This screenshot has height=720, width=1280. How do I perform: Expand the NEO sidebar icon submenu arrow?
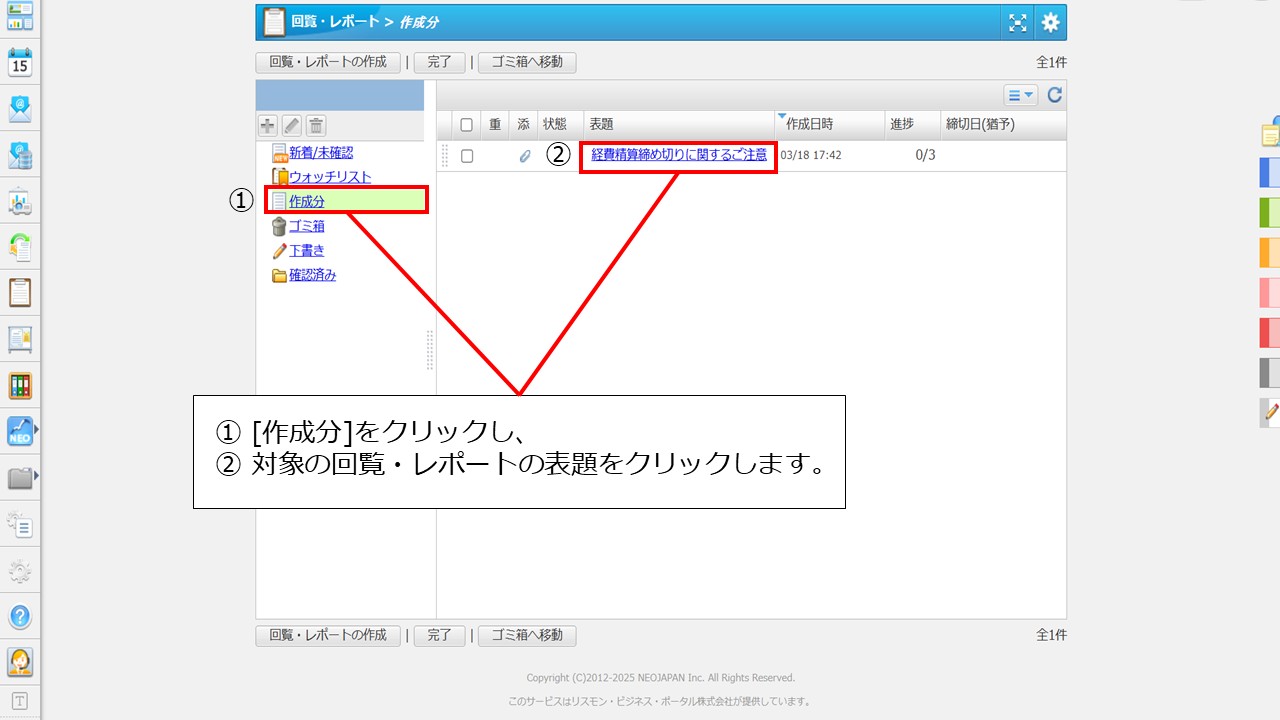(37, 429)
